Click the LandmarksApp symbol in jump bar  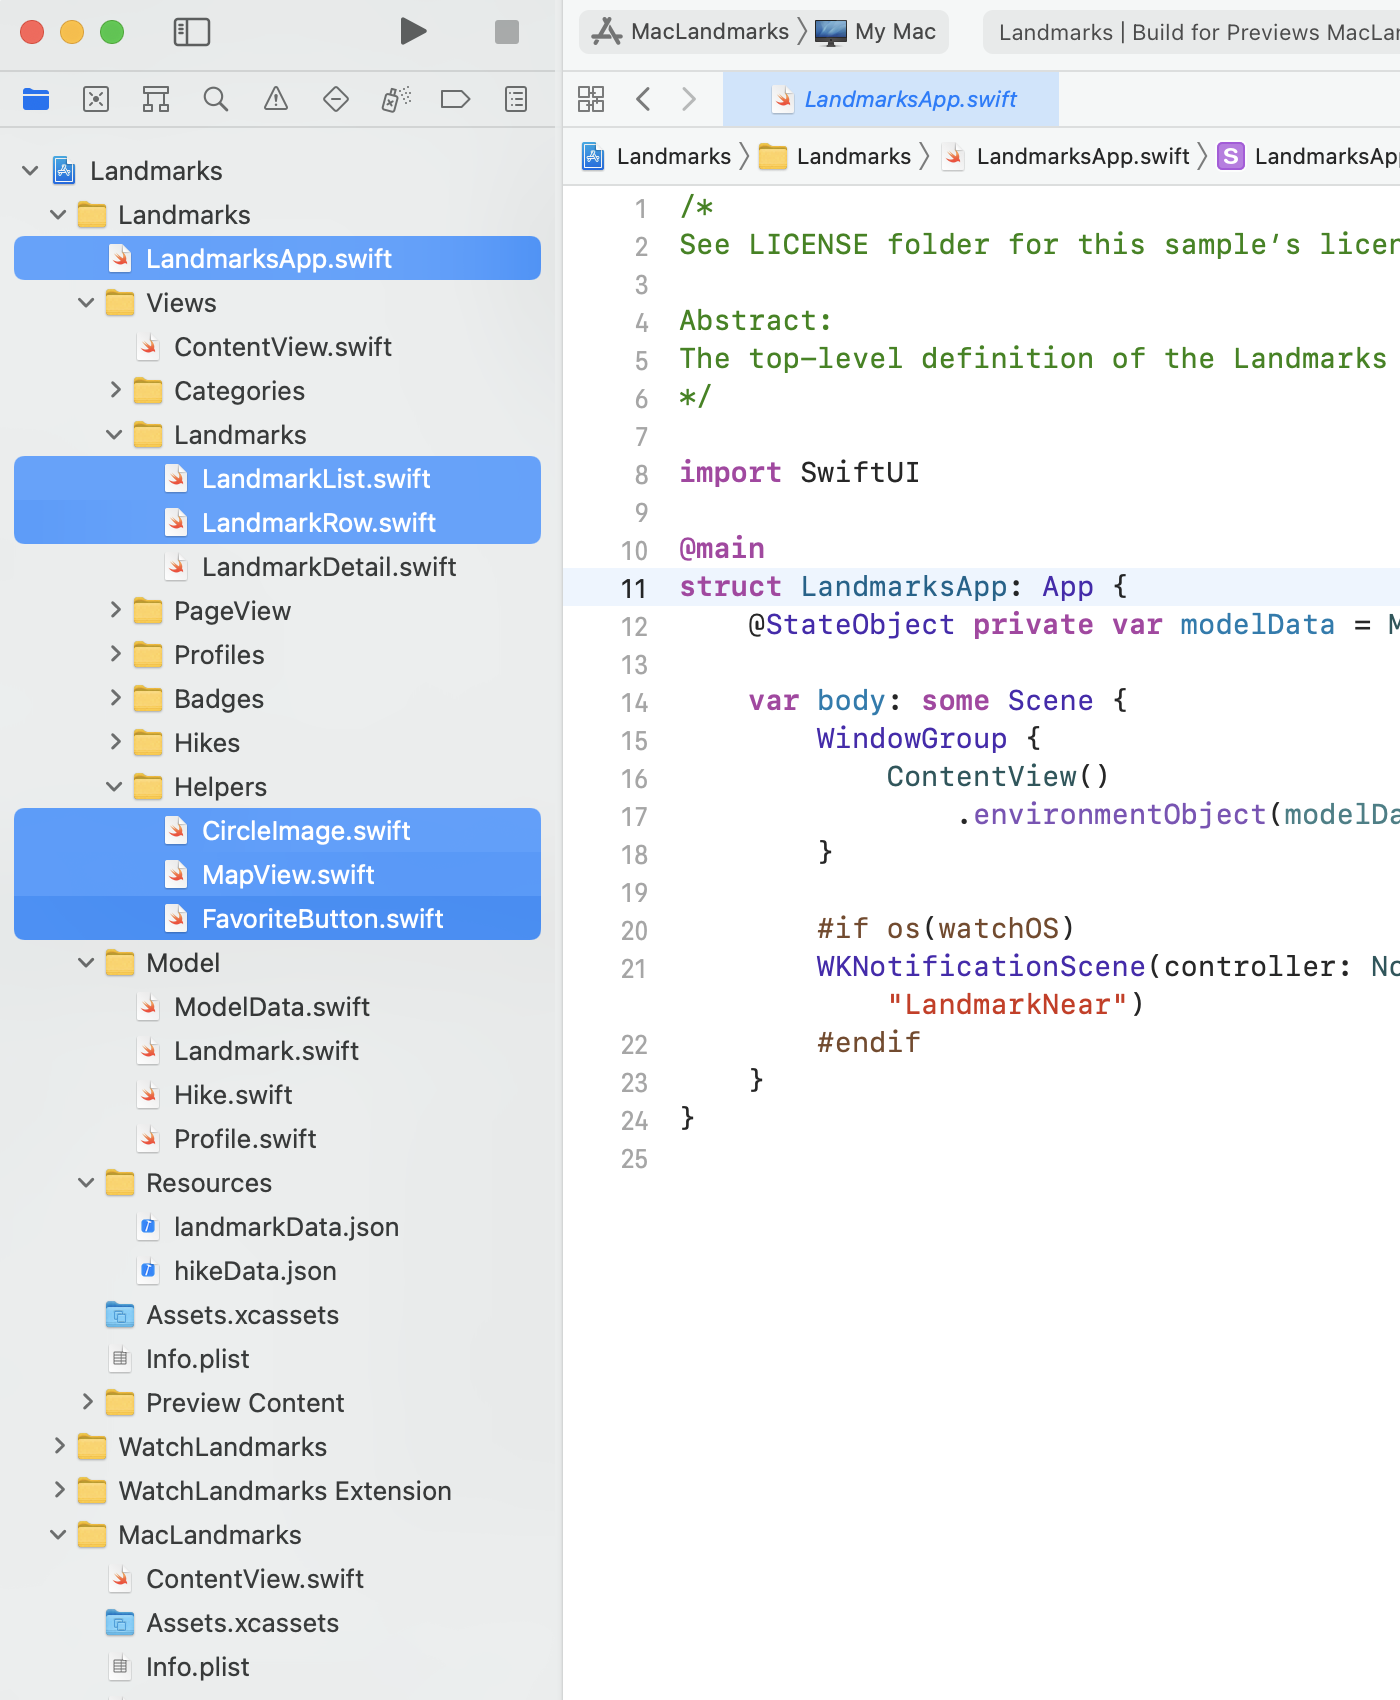point(1308,156)
